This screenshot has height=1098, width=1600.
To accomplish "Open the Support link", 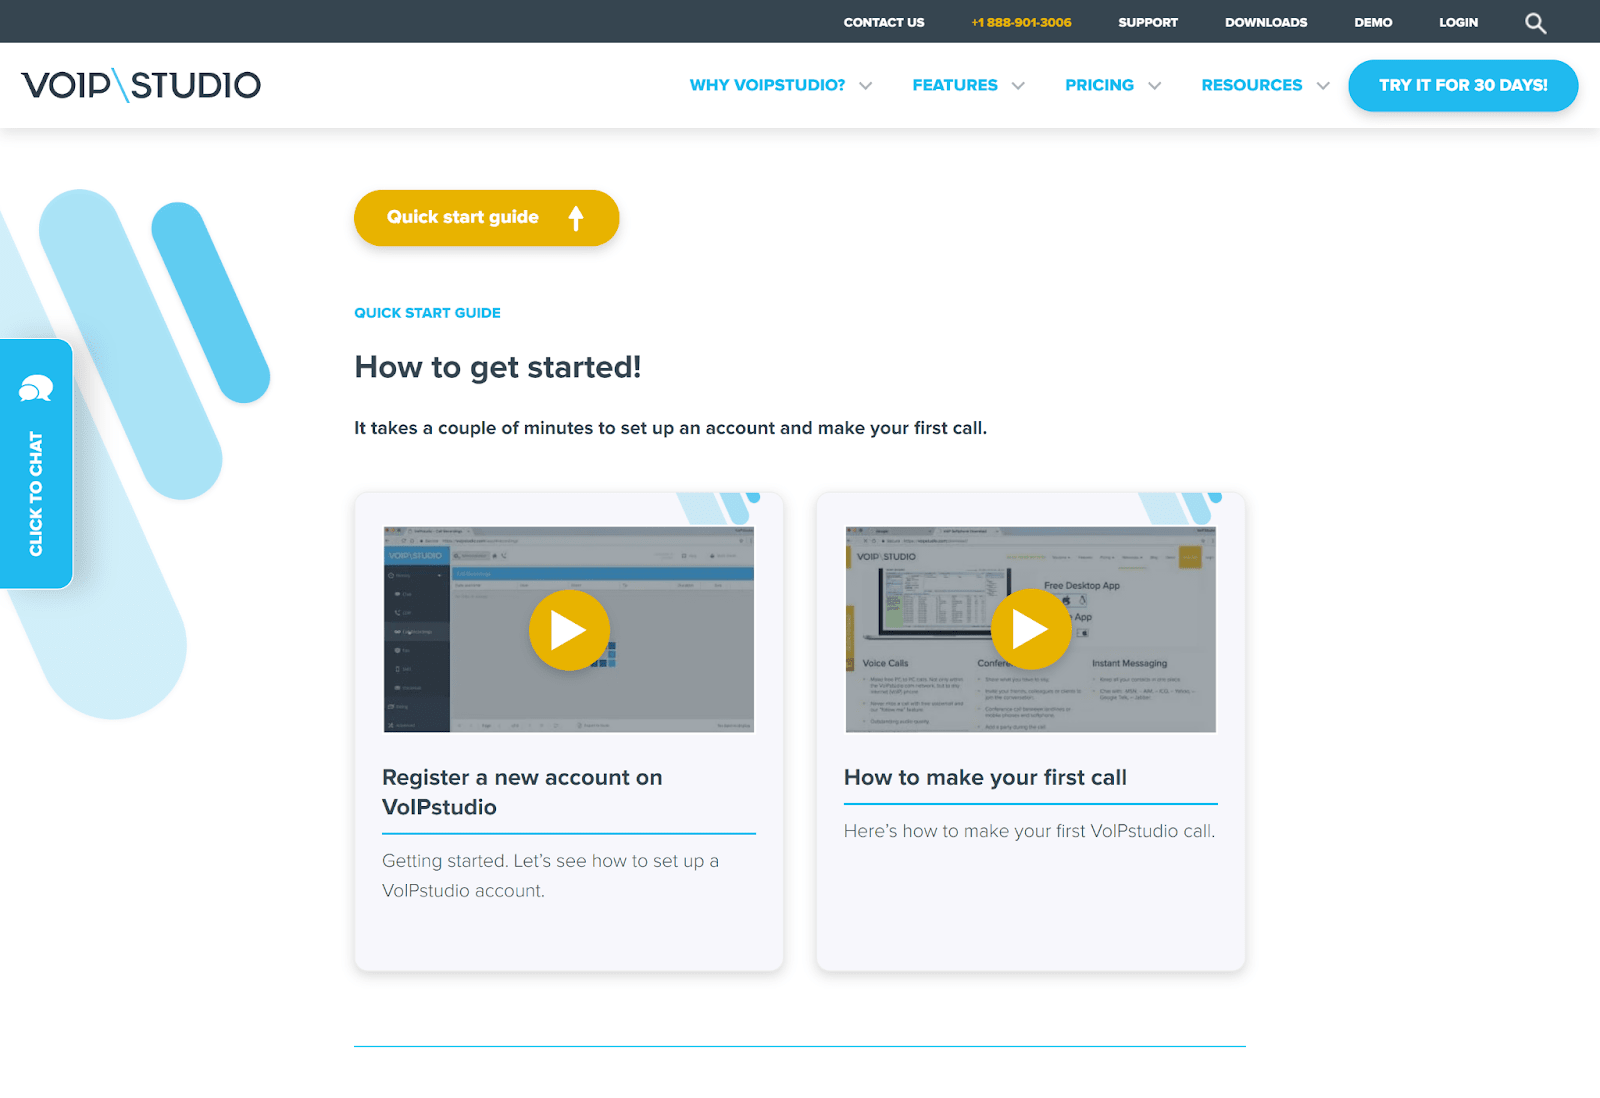I will [x=1148, y=22].
